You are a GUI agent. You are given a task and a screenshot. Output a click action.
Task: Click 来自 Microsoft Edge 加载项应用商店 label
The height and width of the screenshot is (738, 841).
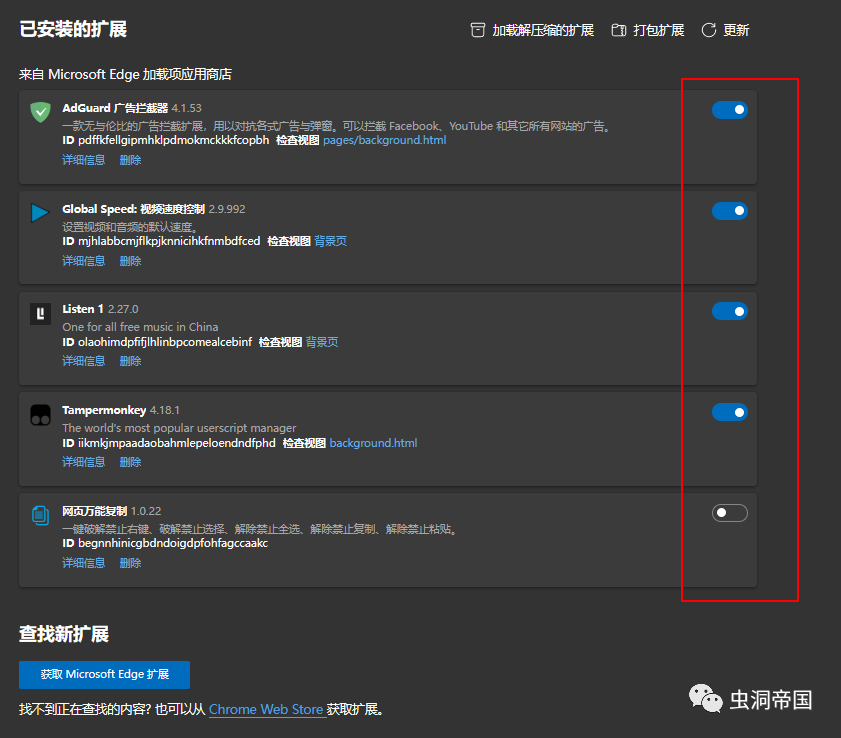[x=126, y=74]
